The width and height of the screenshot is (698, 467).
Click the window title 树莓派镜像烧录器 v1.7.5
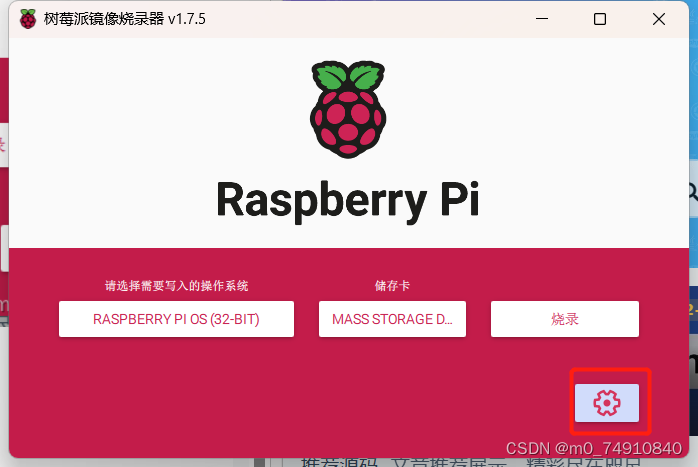point(125,19)
